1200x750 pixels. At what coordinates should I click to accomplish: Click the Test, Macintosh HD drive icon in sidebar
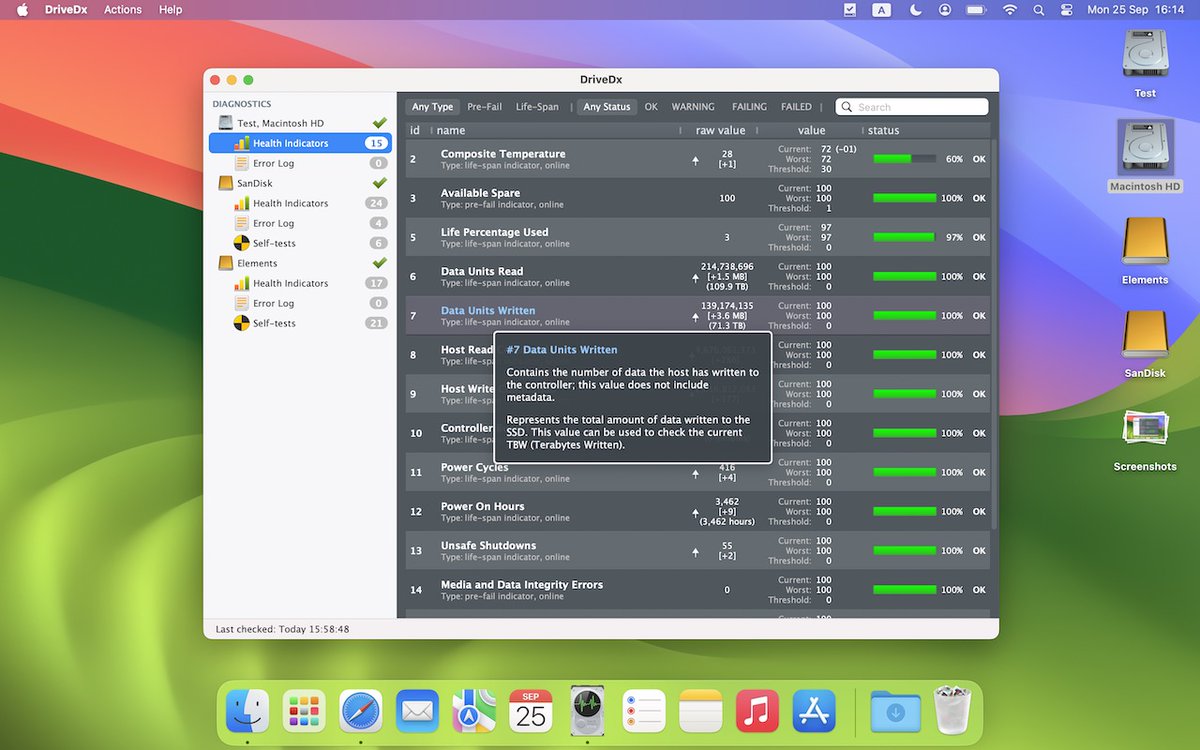coord(226,123)
